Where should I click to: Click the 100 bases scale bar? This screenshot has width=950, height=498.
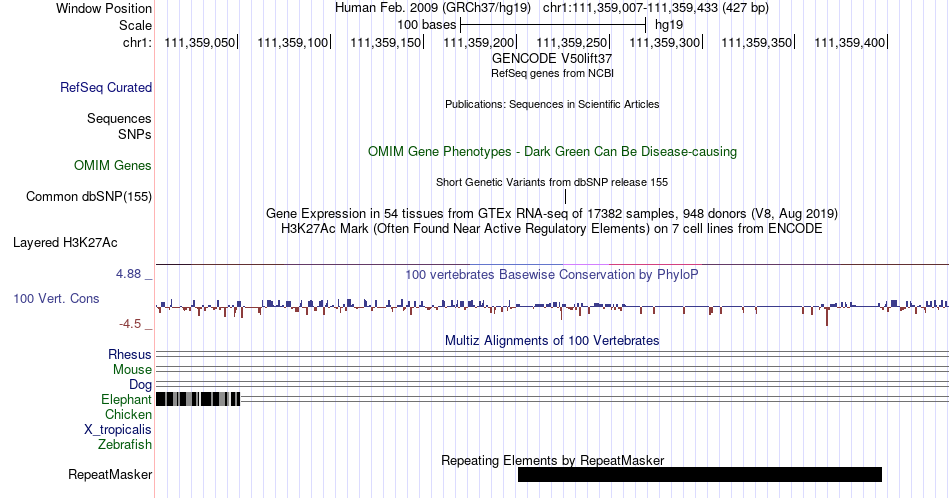pyautogui.click(x=553, y=25)
